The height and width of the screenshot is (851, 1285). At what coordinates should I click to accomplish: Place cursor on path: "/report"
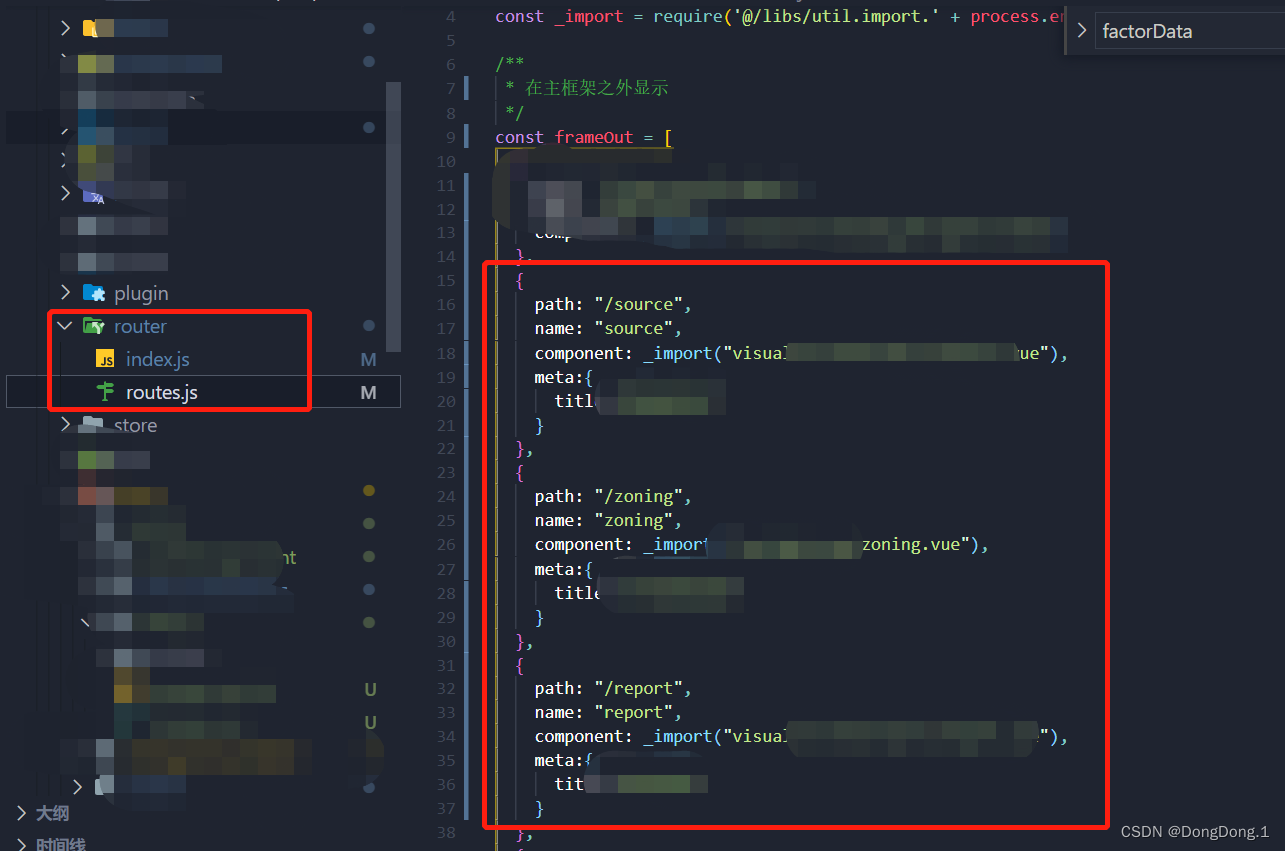click(x=613, y=688)
